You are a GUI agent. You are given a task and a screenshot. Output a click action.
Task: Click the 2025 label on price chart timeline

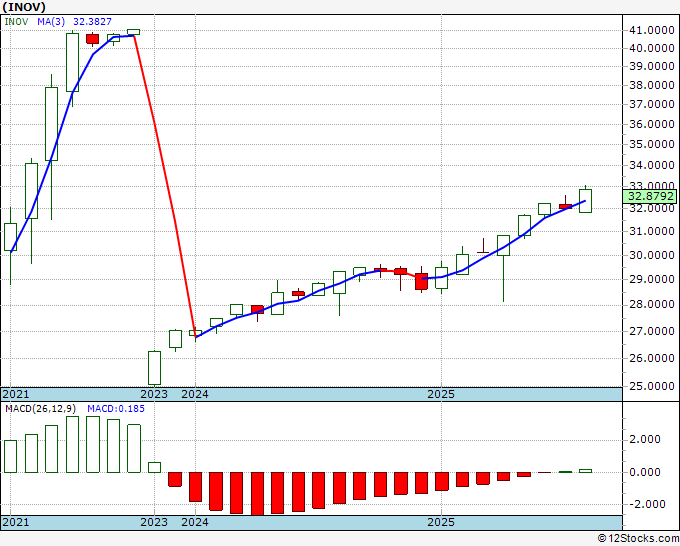coord(441,394)
